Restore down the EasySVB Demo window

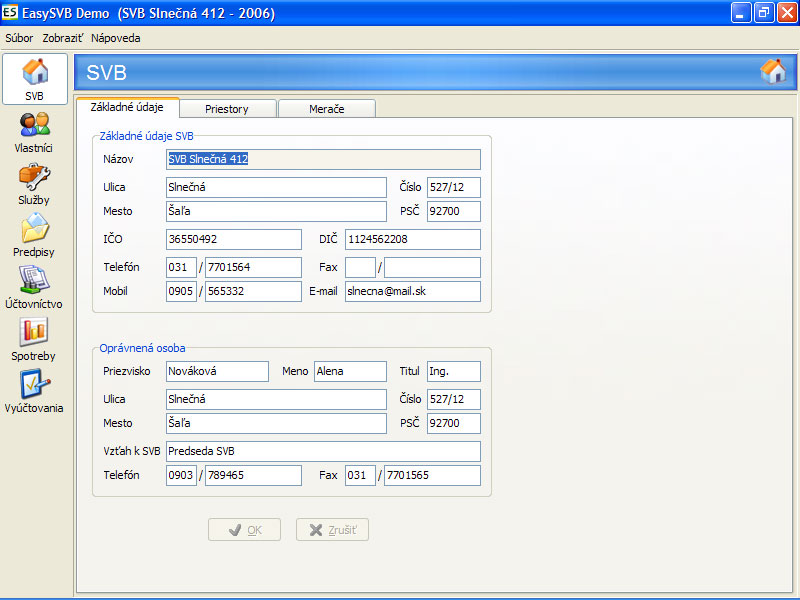(x=764, y=13)
